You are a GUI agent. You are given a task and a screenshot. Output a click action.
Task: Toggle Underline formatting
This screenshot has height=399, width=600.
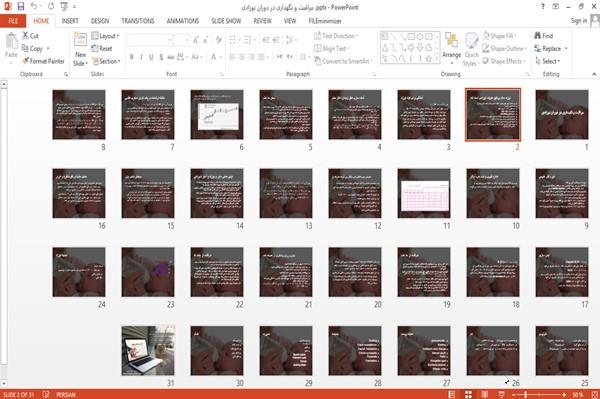tap(151, 57)
